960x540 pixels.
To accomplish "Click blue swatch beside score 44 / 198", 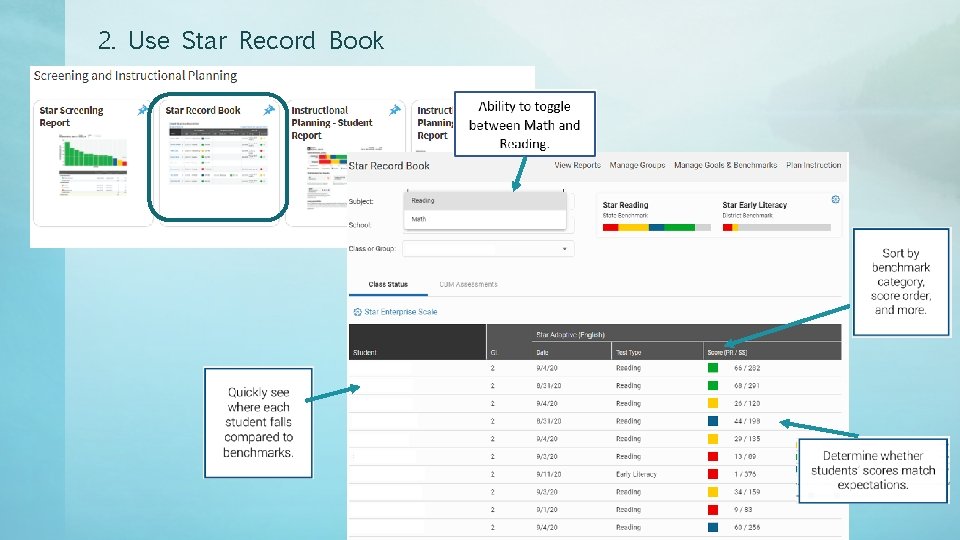I will tap(713, 421).
